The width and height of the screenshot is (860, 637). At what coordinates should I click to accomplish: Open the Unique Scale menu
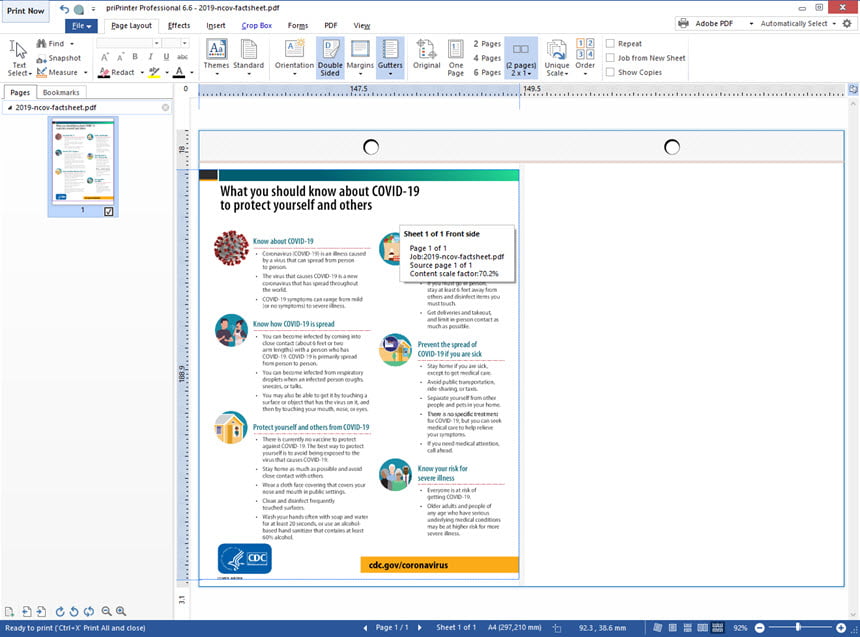click(556, 58)
